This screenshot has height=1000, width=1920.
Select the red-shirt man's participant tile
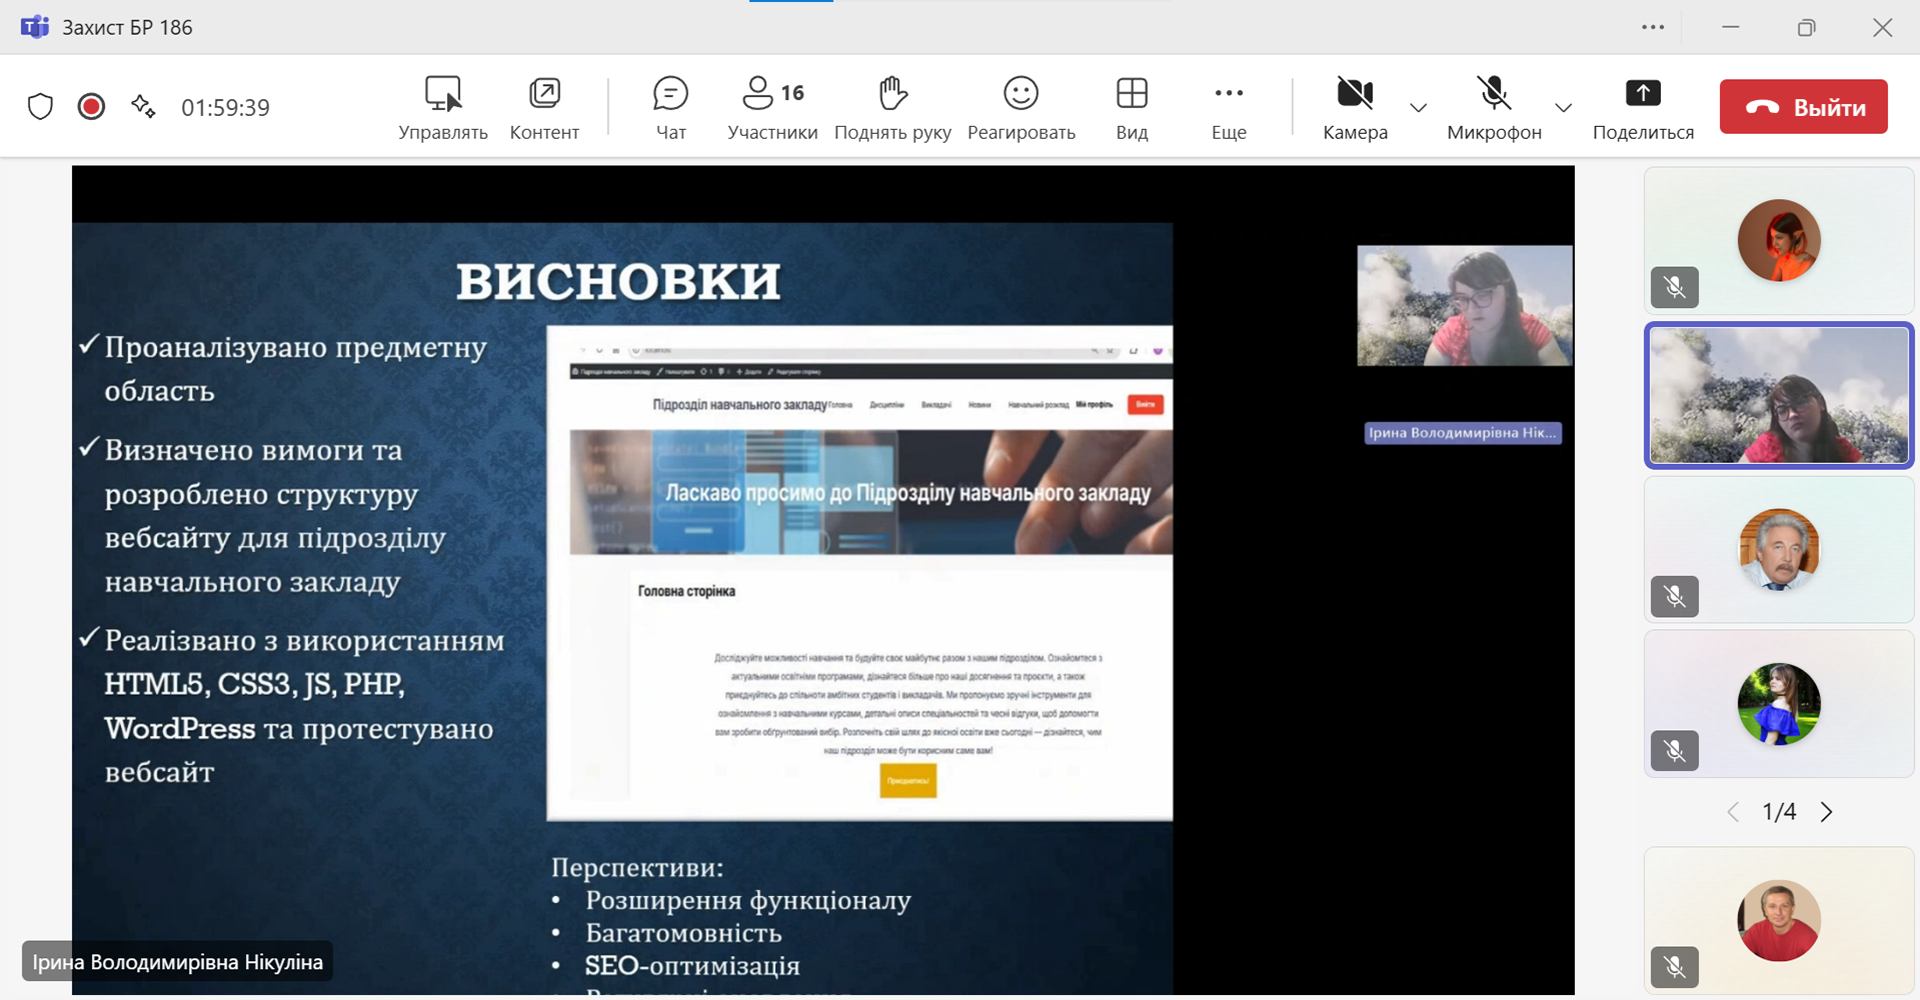(x=1779, y=921)
